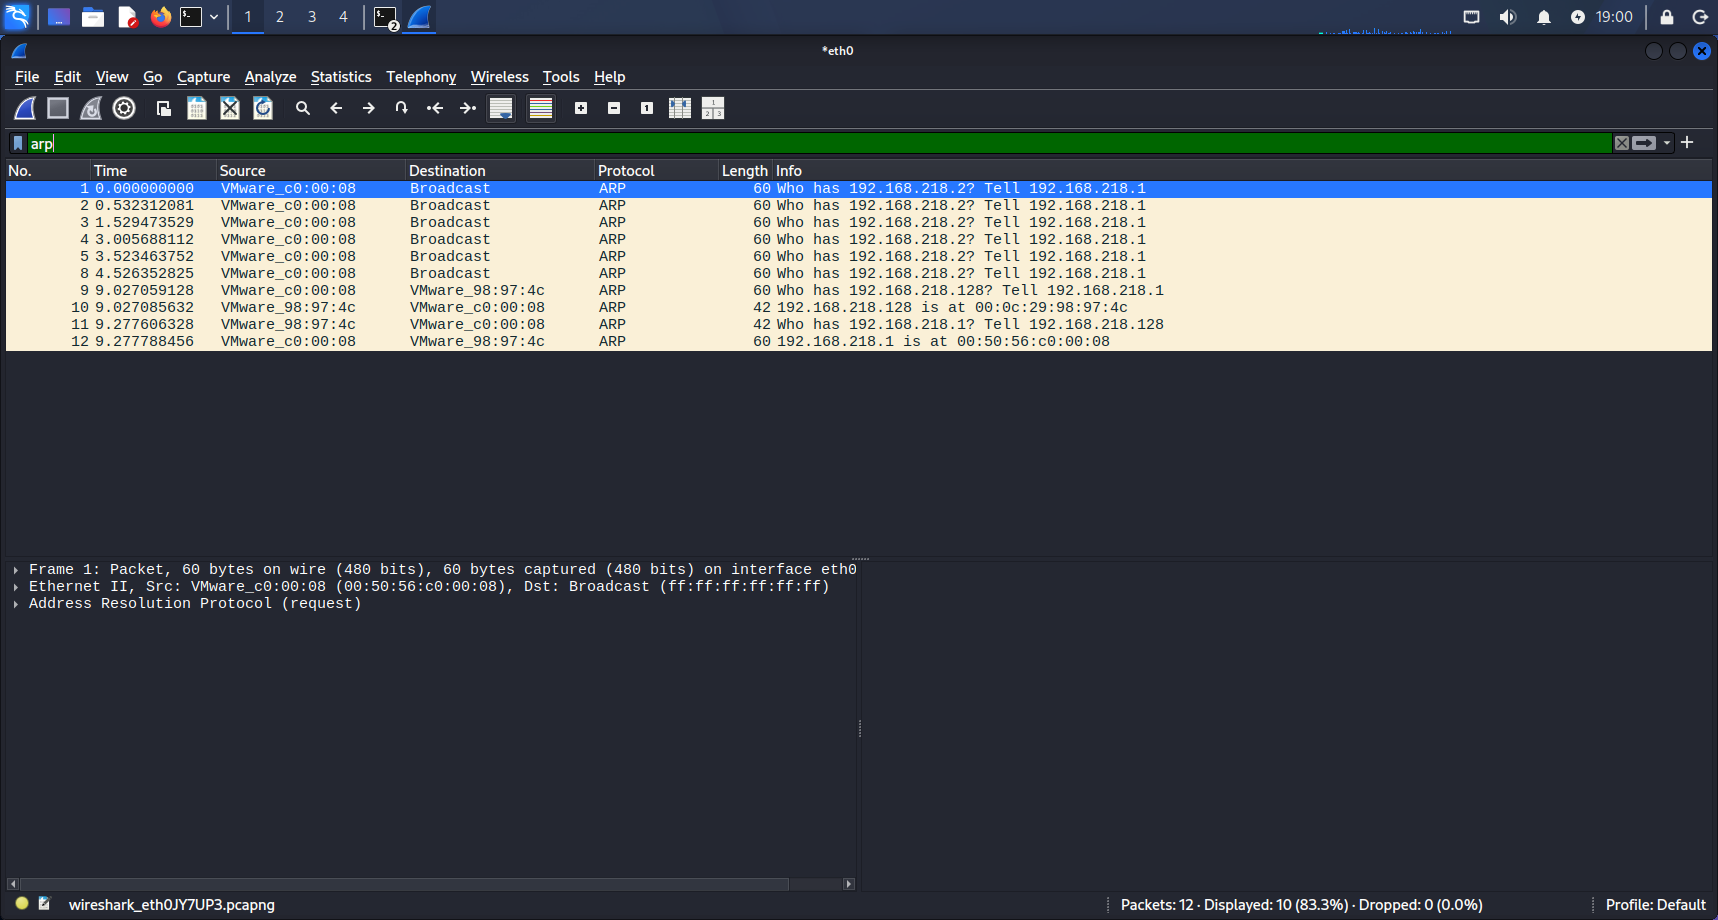Viewport: 1718px width, 920px height.
Task: Start capturing packets with the shark fin icon
Action: click(x=25, y=108)
